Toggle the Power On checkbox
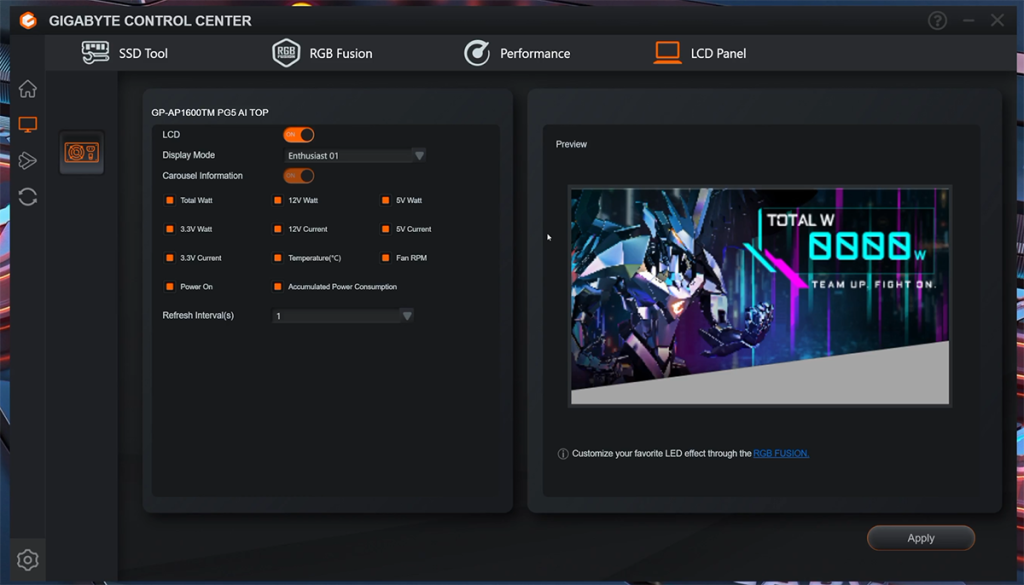Viewport: 1024px width, 585px height. click(170, 287)
